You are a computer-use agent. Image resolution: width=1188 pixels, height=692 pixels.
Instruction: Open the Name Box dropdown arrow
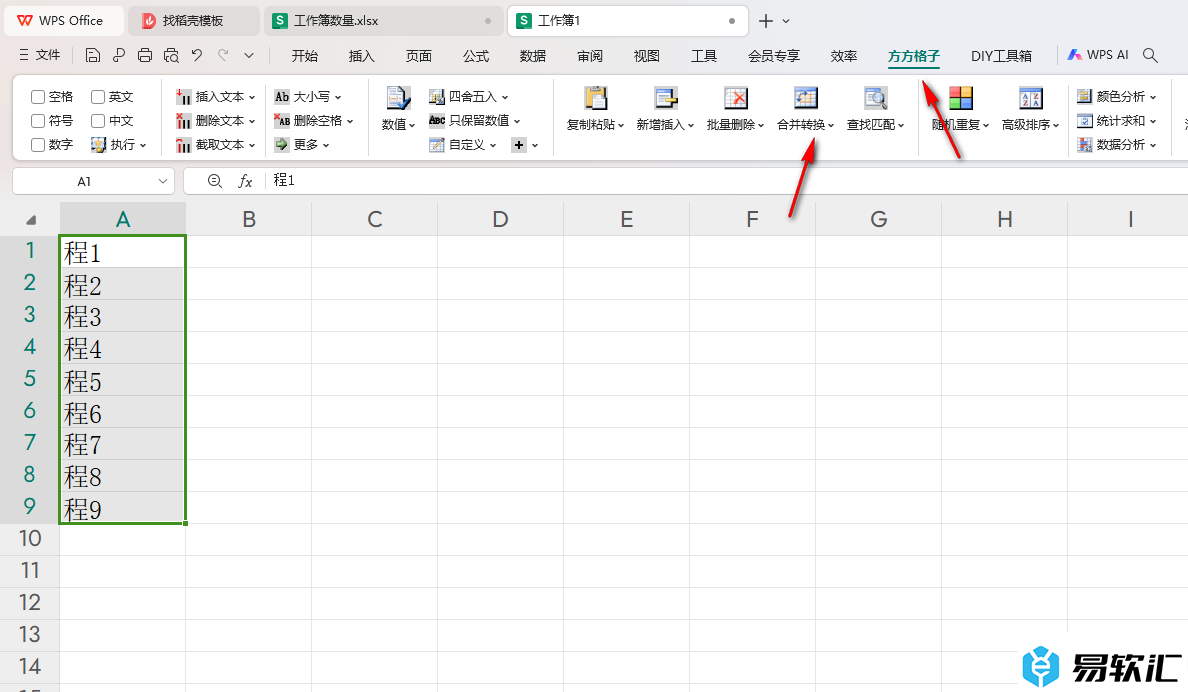pos(162,181)
